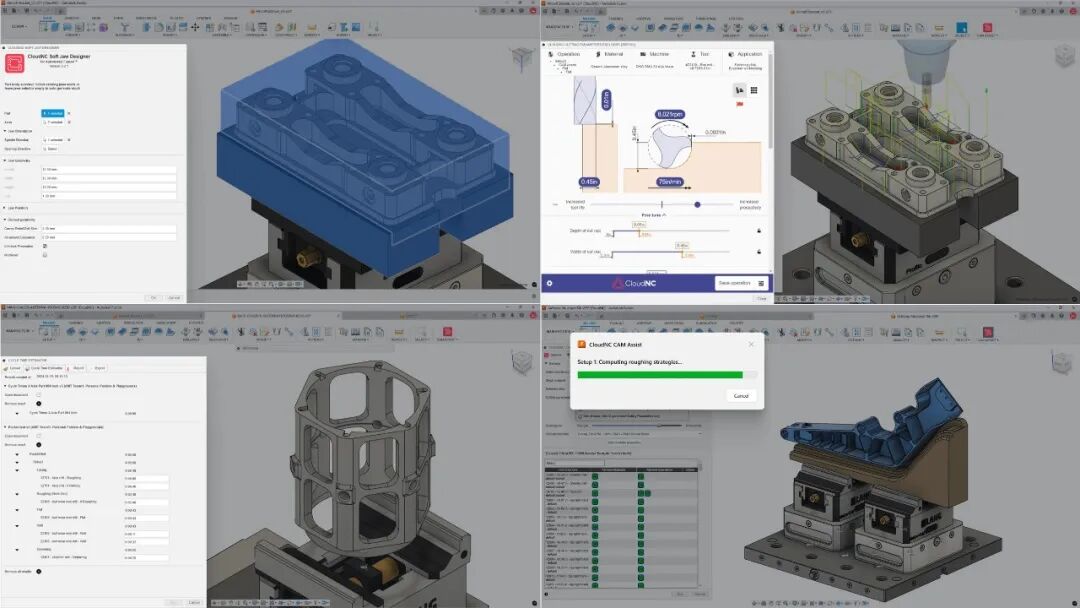Screen dimensions: 1080x608
Task: Click the blue Part '1 selected' button
Action: [53, 113]
